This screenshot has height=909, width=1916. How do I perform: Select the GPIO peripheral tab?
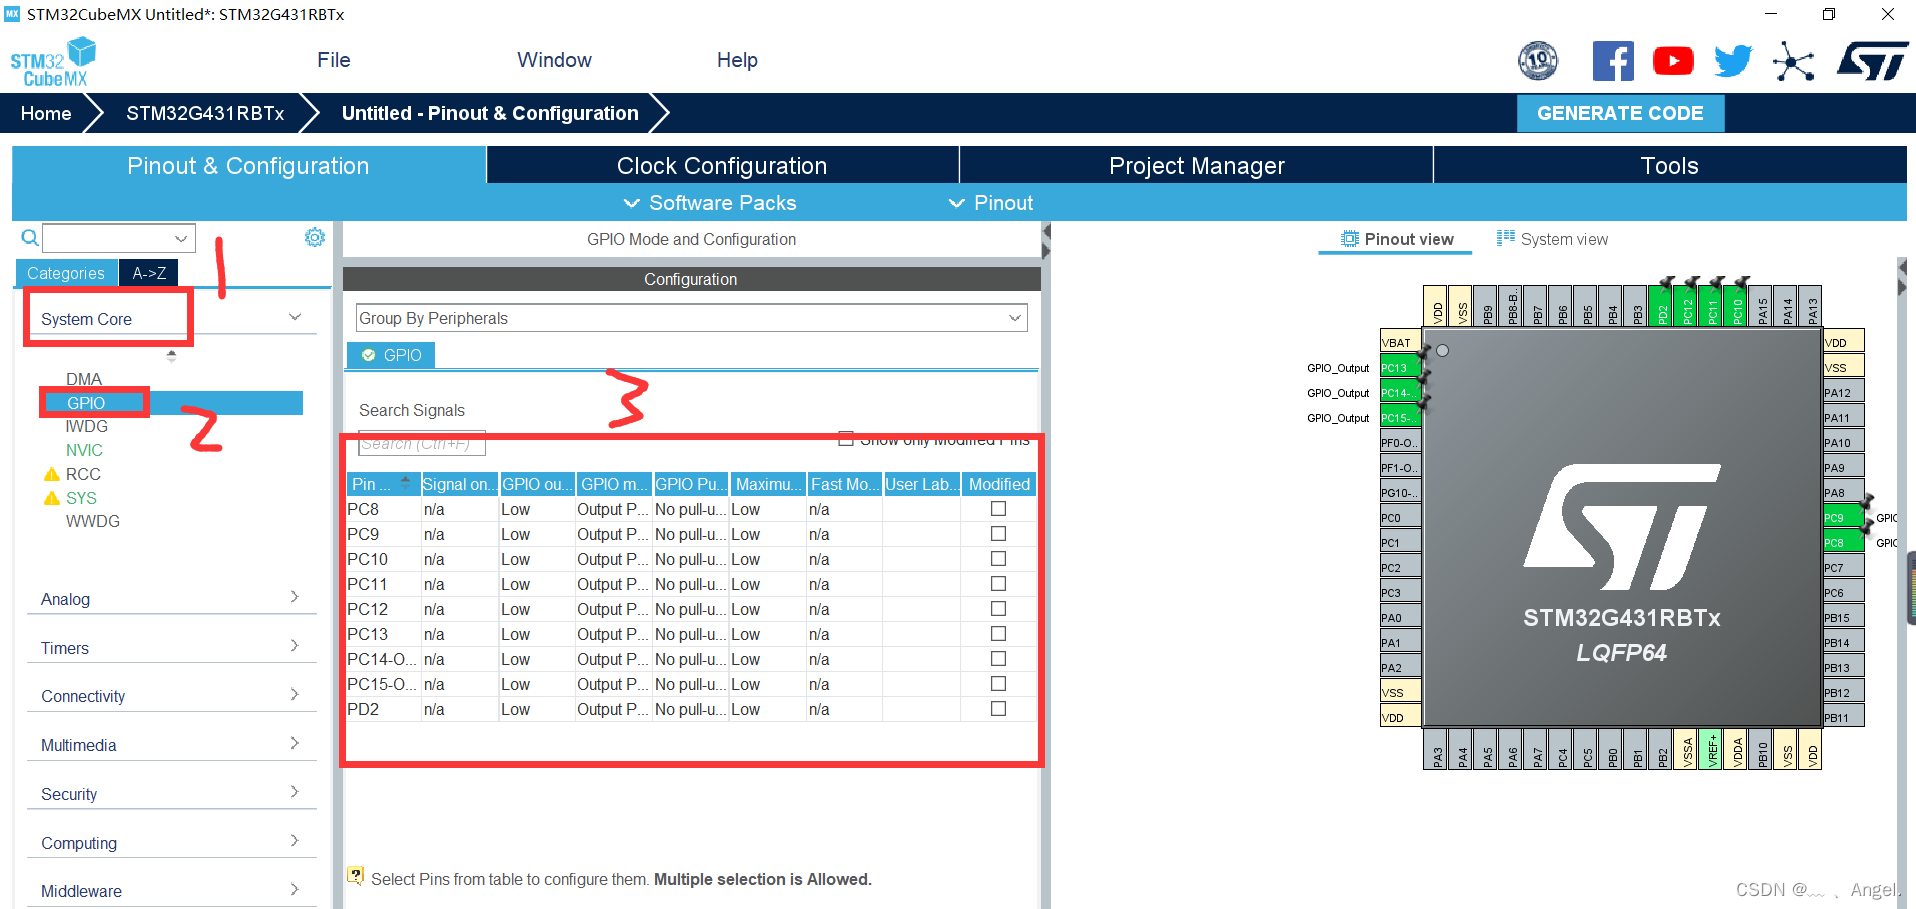pyautogui.click(x=391, y=355)
